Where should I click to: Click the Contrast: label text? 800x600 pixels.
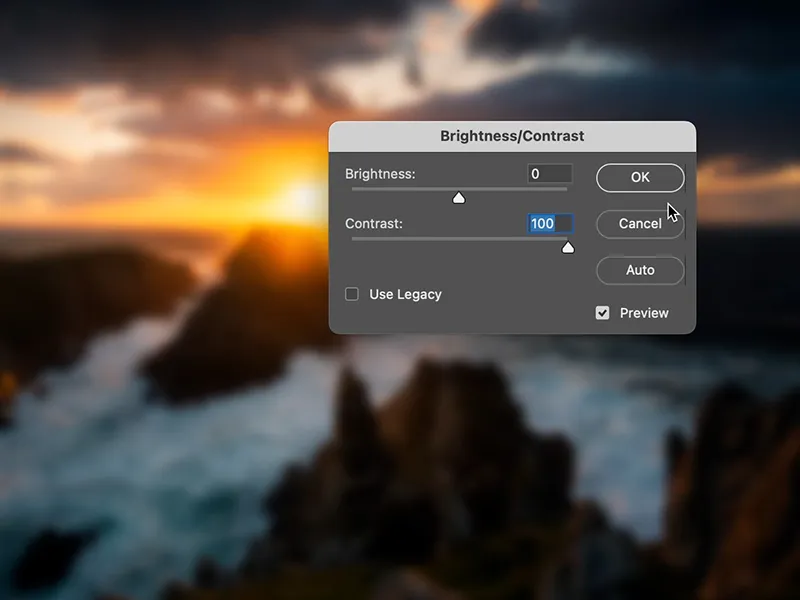(x=374, y=223)
